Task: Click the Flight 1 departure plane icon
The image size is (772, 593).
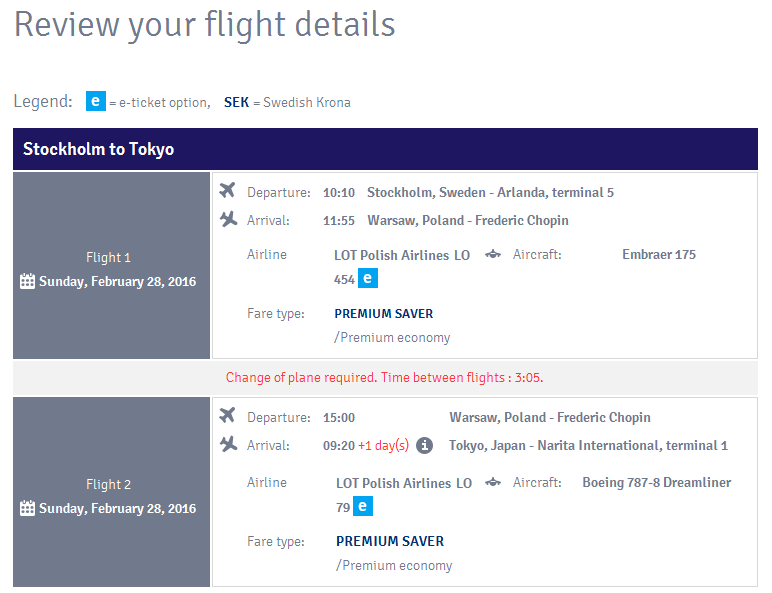Action: coord(228,191)
